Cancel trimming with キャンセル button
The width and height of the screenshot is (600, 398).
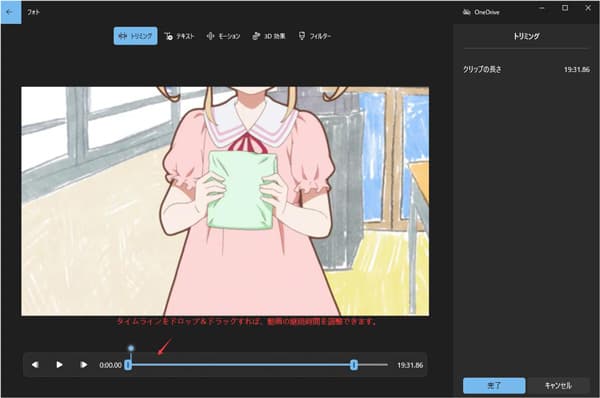tap(558, 385)
